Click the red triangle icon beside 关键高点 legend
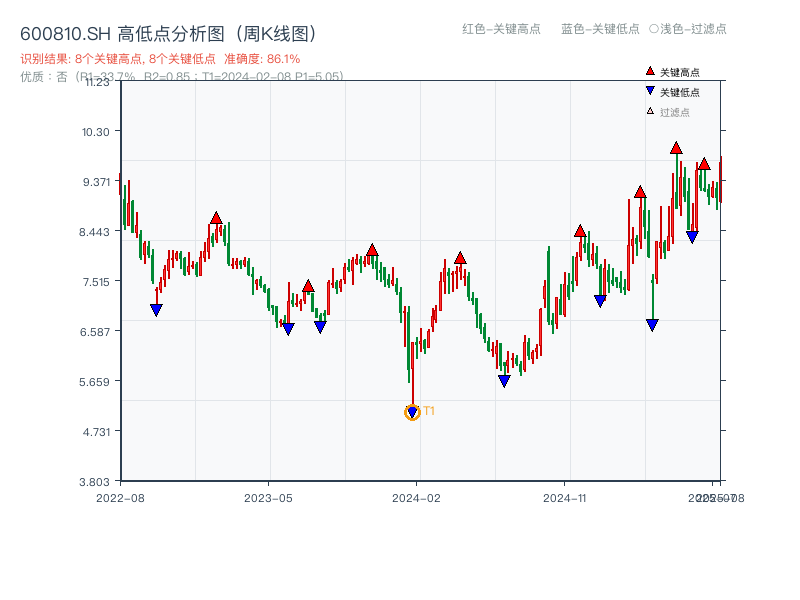The width and height of the screenshot is (800, 600). tap(650, 71)
